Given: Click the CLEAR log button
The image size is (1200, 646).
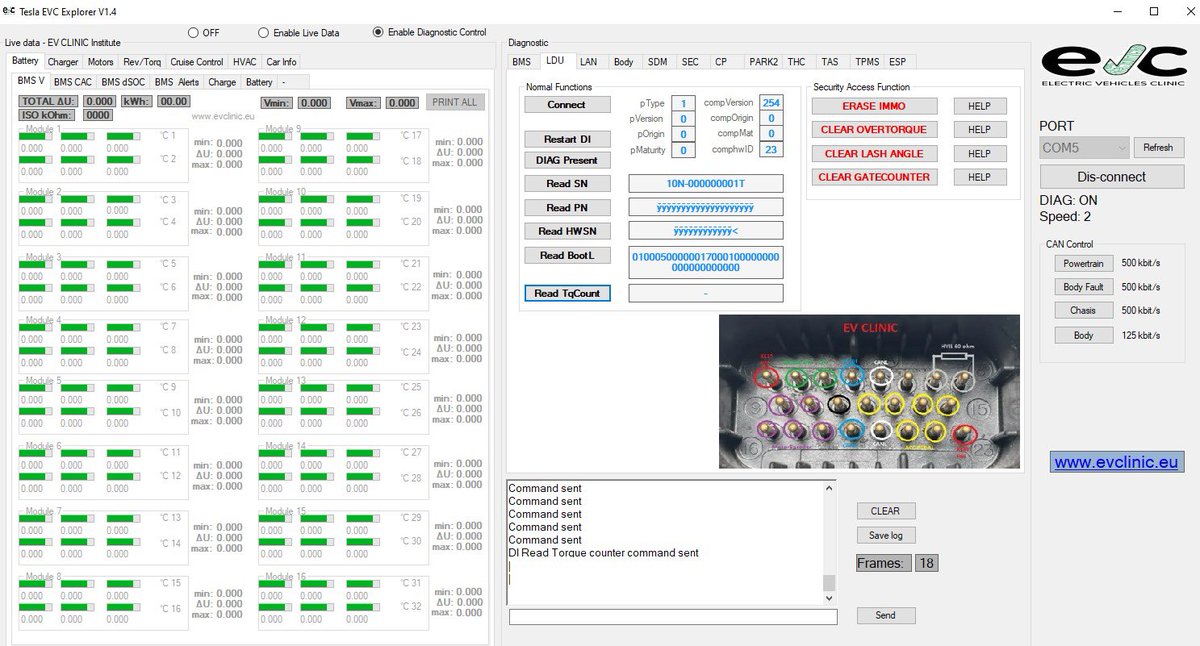Looking at the screenshot, I should tap(885, 511).
